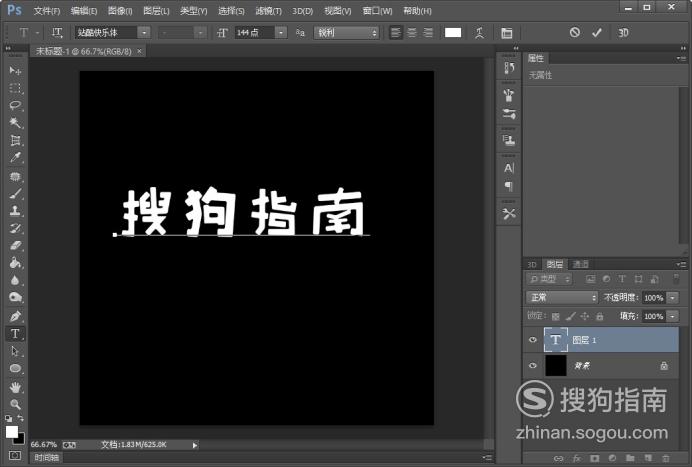This screenshot has width=692, height=467.
Task: Open anti-aliasing dropdown 锐利
Action: tap(346, 33)
